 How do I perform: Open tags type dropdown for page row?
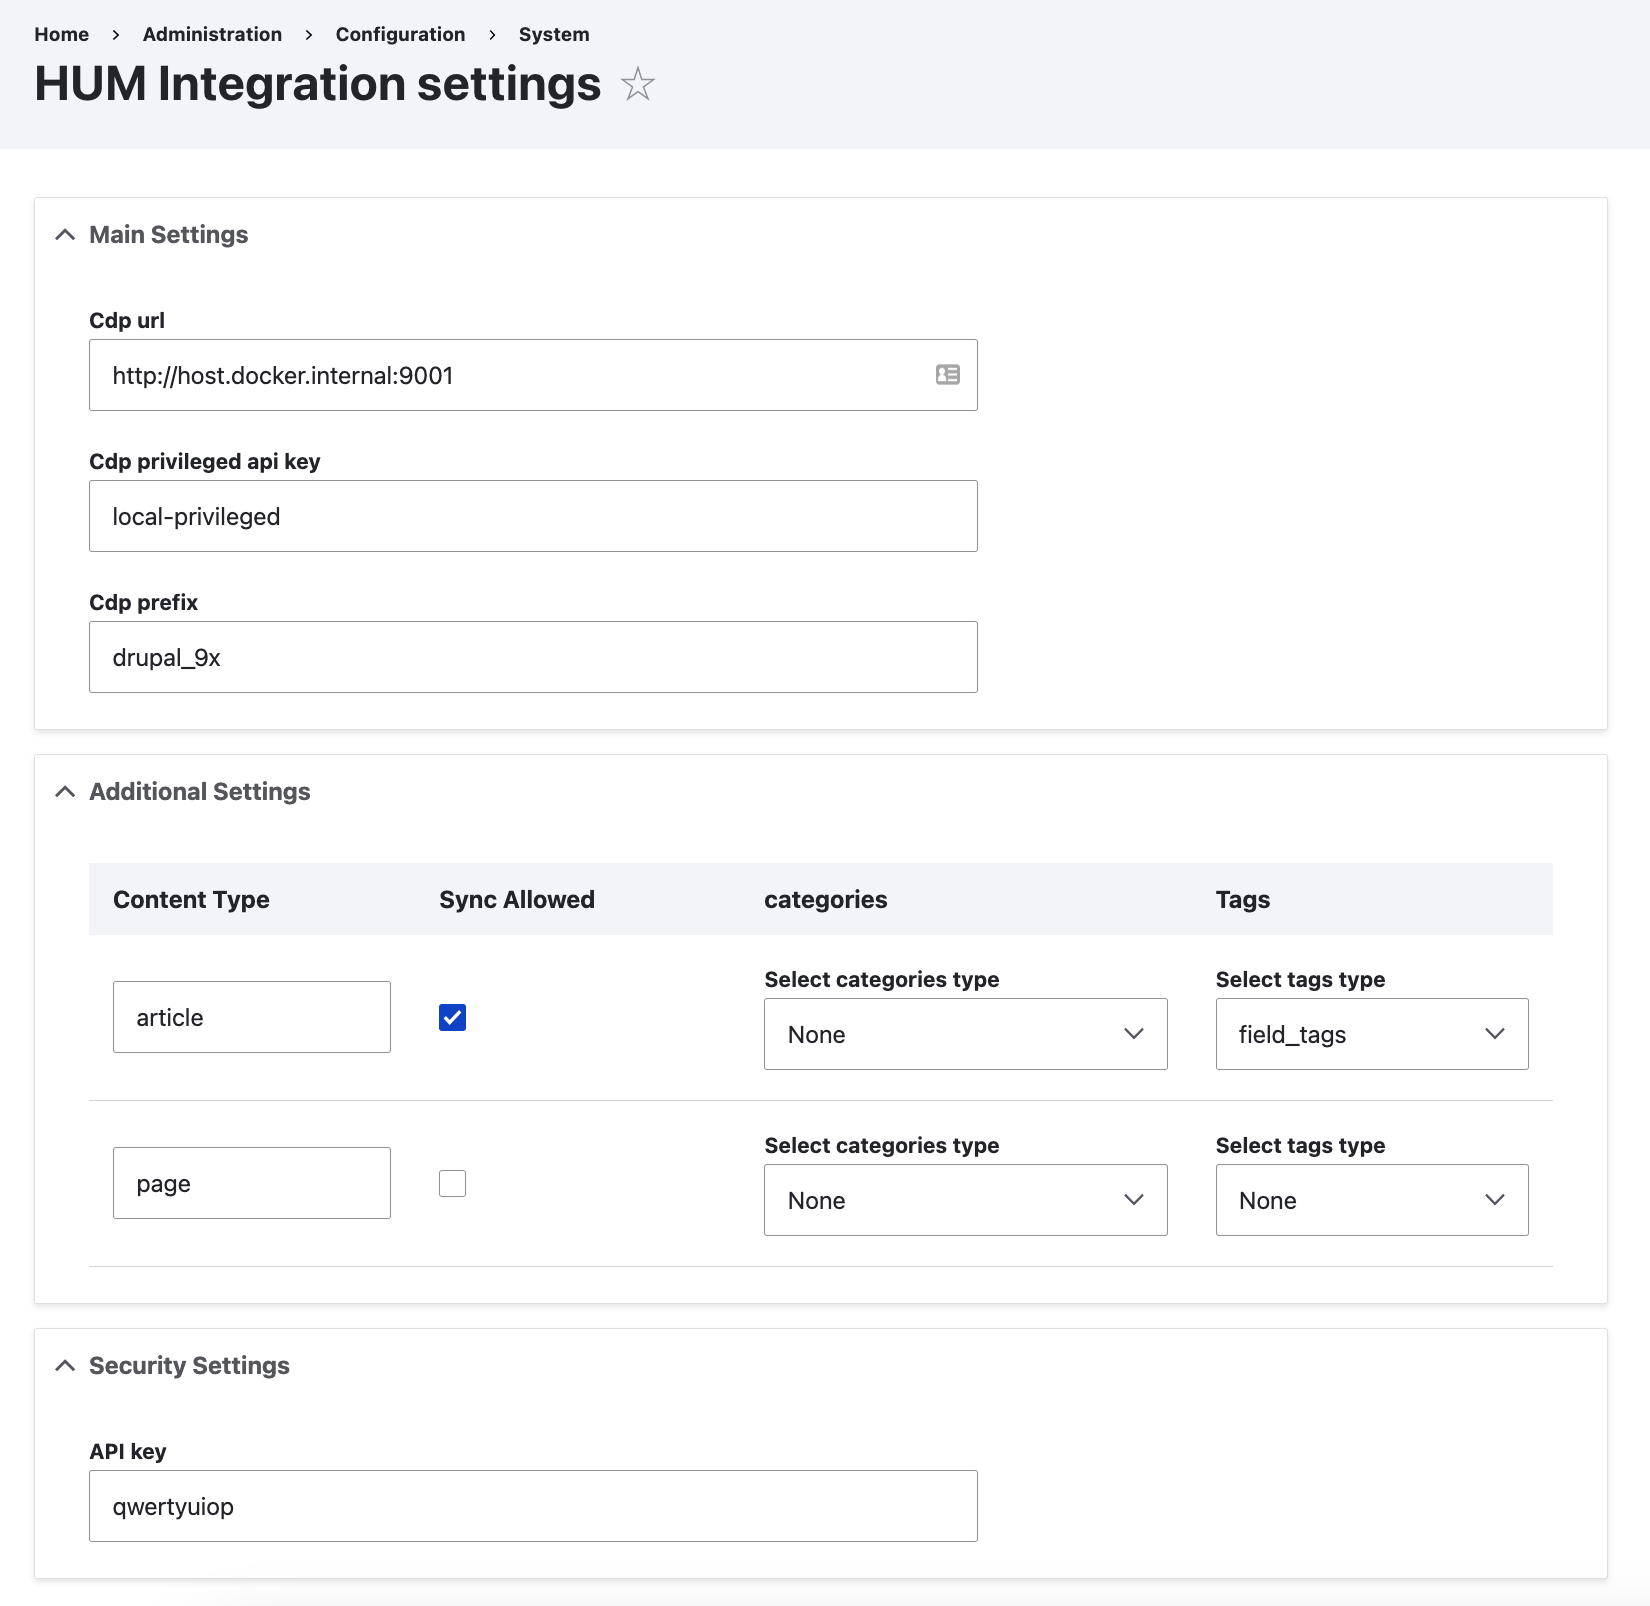pyautogui.click(x=1372, y=1200)
